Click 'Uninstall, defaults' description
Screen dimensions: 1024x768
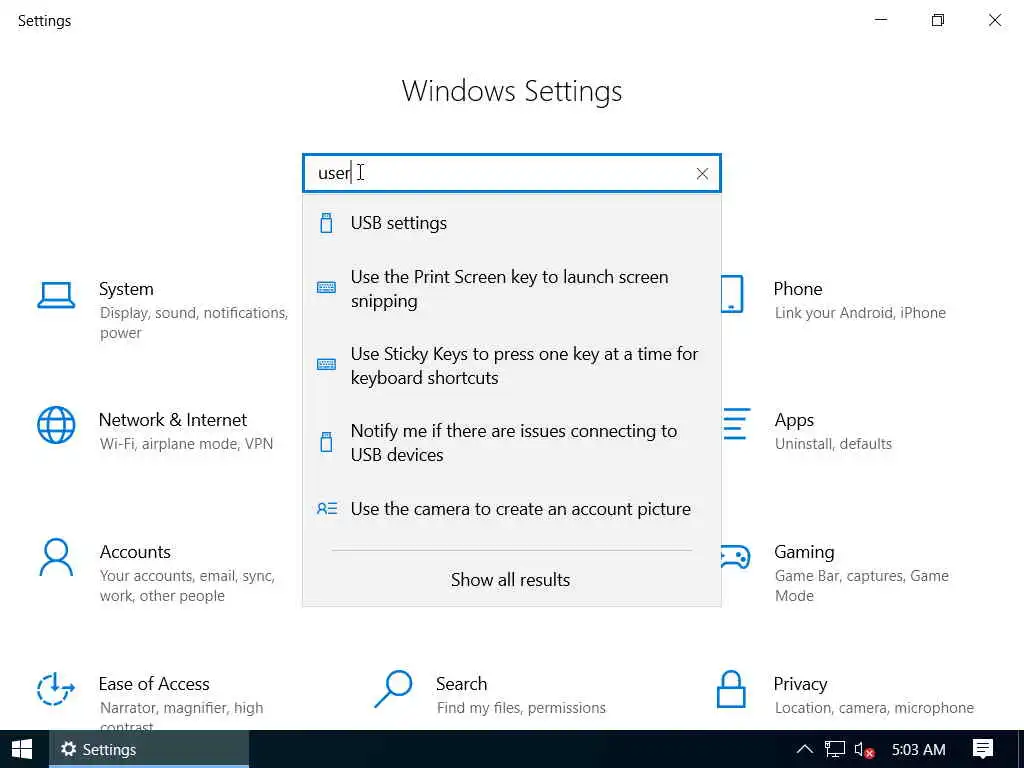[x=833, y=444]
